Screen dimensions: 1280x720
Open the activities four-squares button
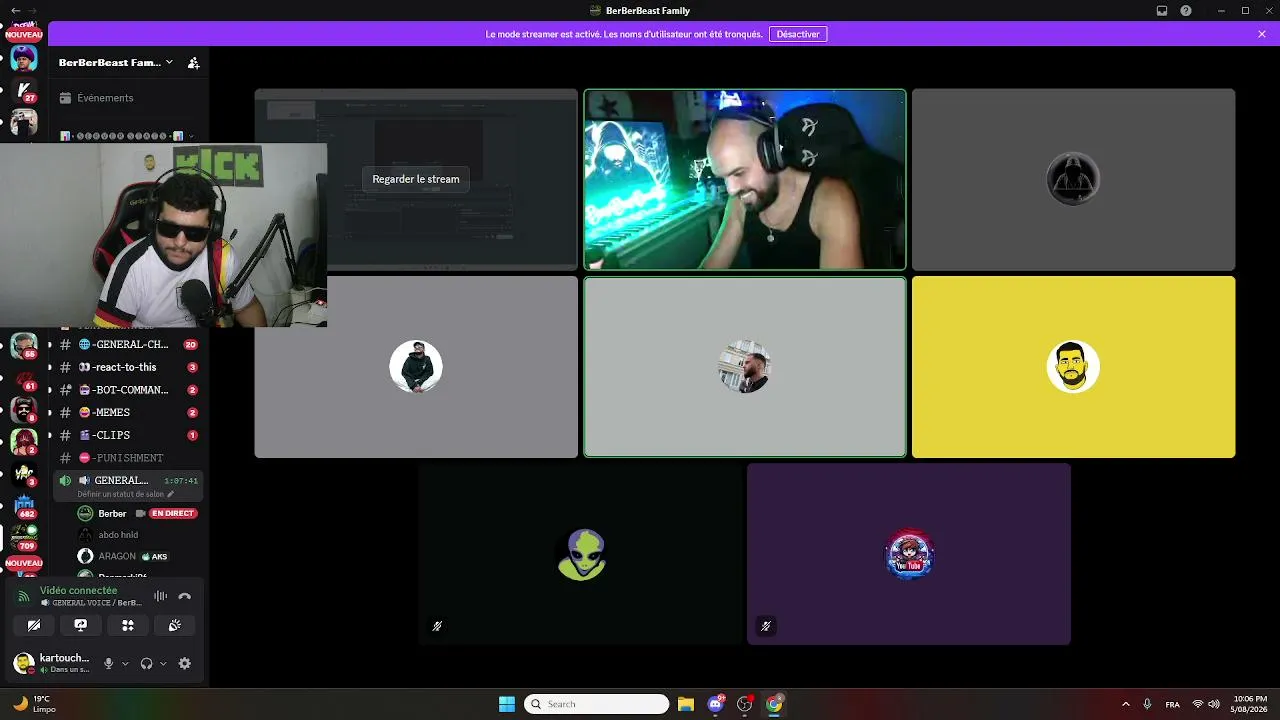tap(128, 625)
